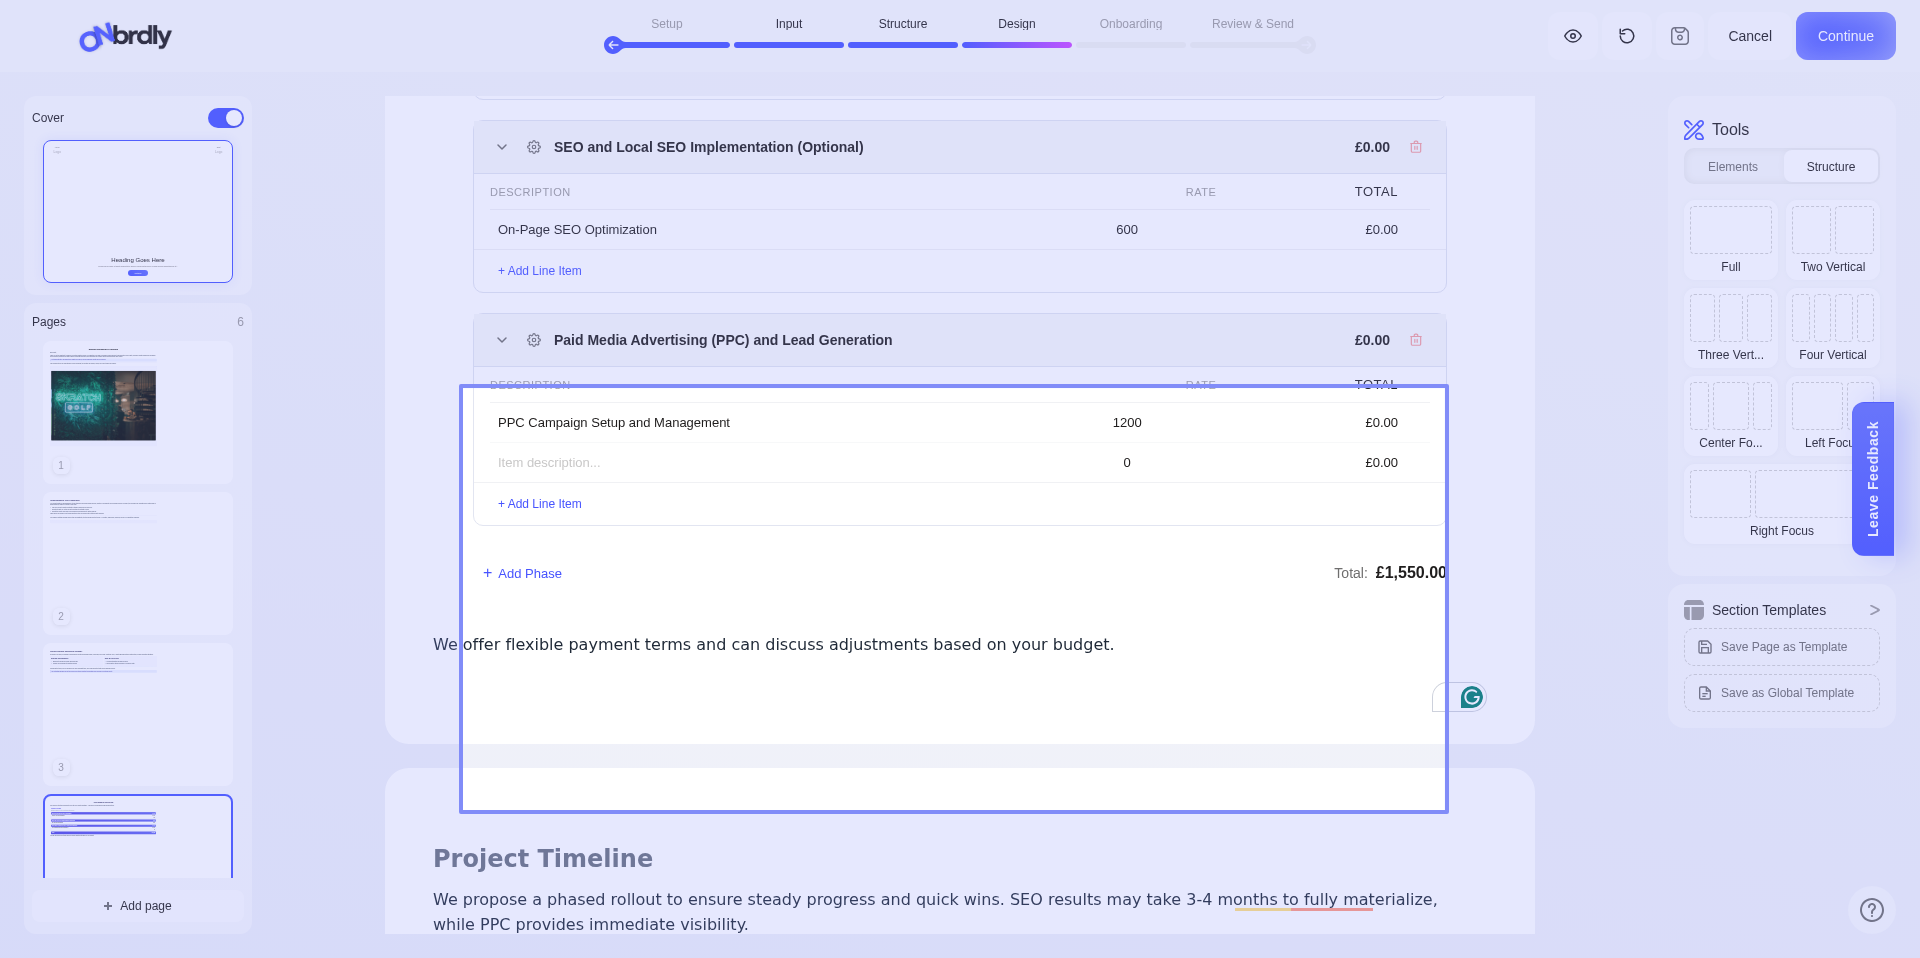Viewport: 1920px width, 958px height.
Task: Open the help question mark icon
Action: pos(1871,910)
